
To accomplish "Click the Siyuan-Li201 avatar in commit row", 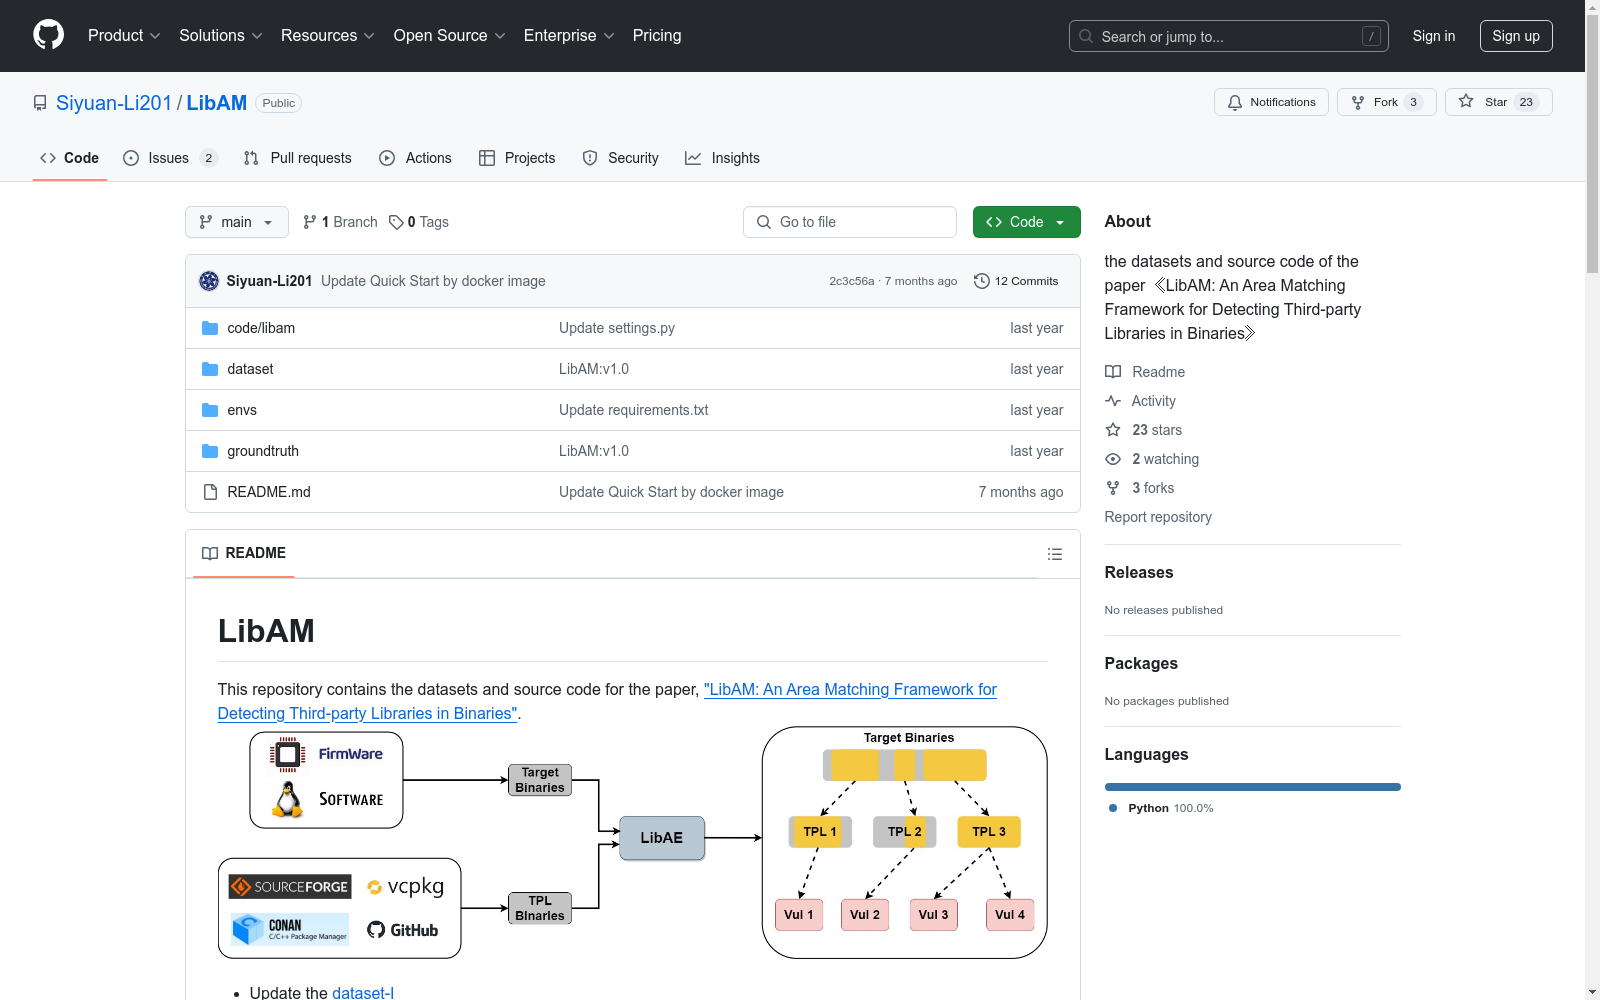I will point(209,281).
